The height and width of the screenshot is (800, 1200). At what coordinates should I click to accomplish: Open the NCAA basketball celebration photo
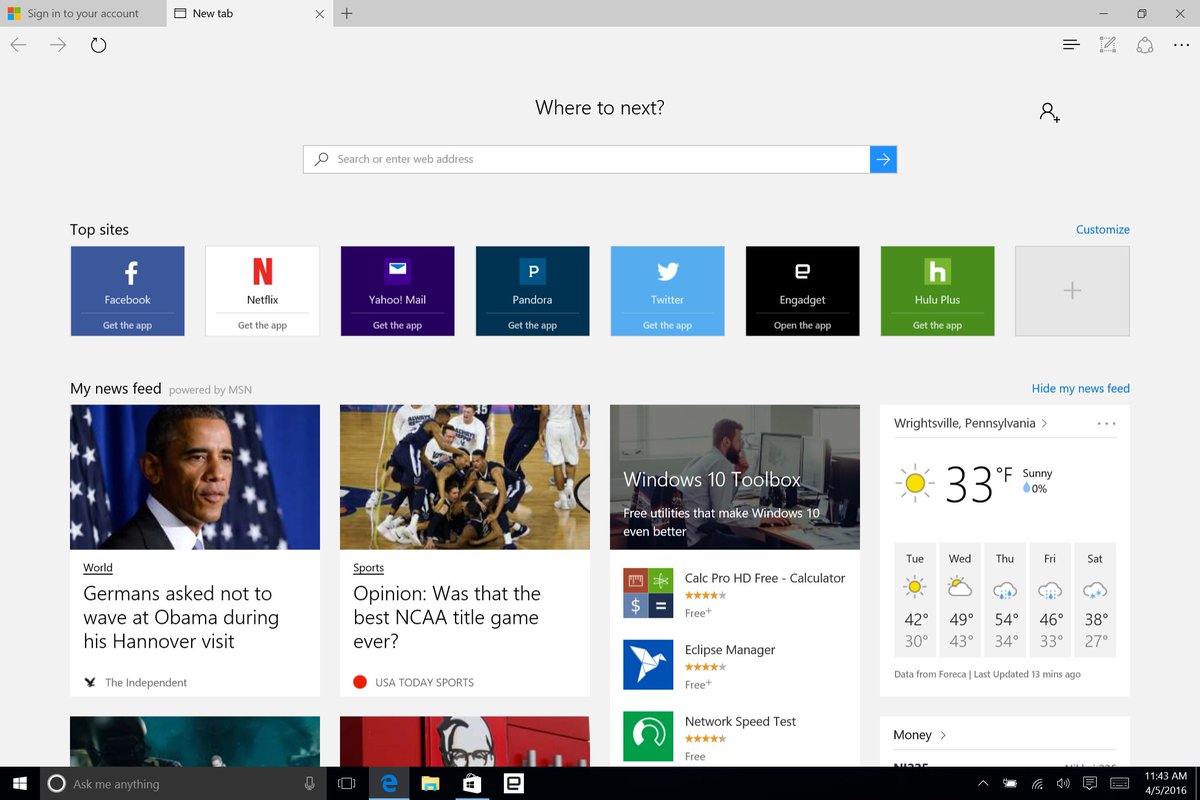click(x=465, y=477)
